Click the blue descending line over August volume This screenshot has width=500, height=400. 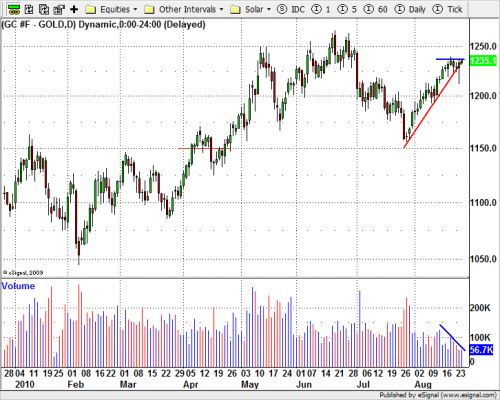point(452,337)
